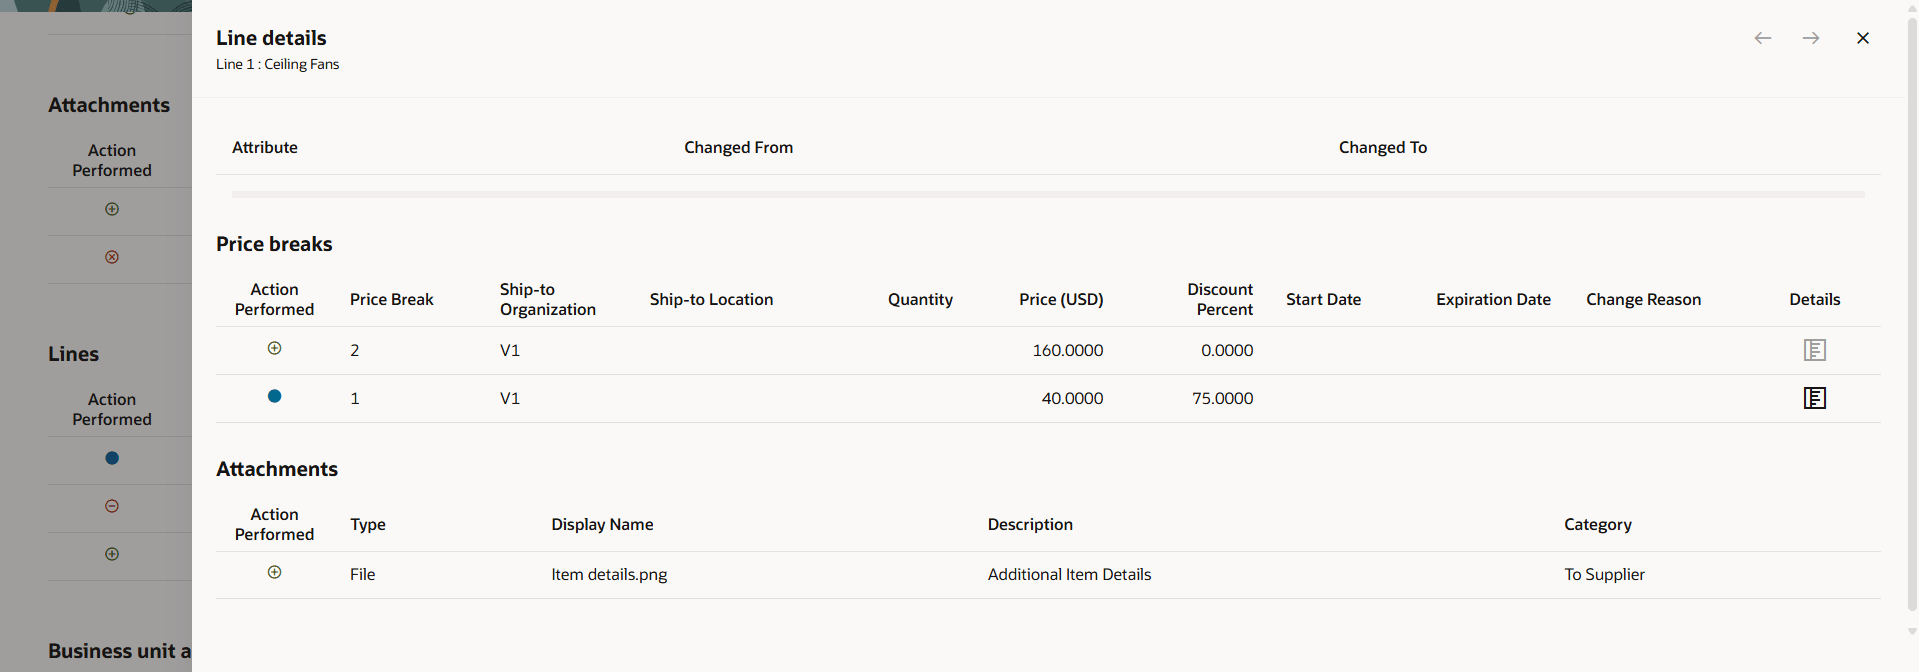The width and height of the screenshot is (1919, 672).
Task: Go to the previous line using the left arrow
Action: [x=1763, y=38]
